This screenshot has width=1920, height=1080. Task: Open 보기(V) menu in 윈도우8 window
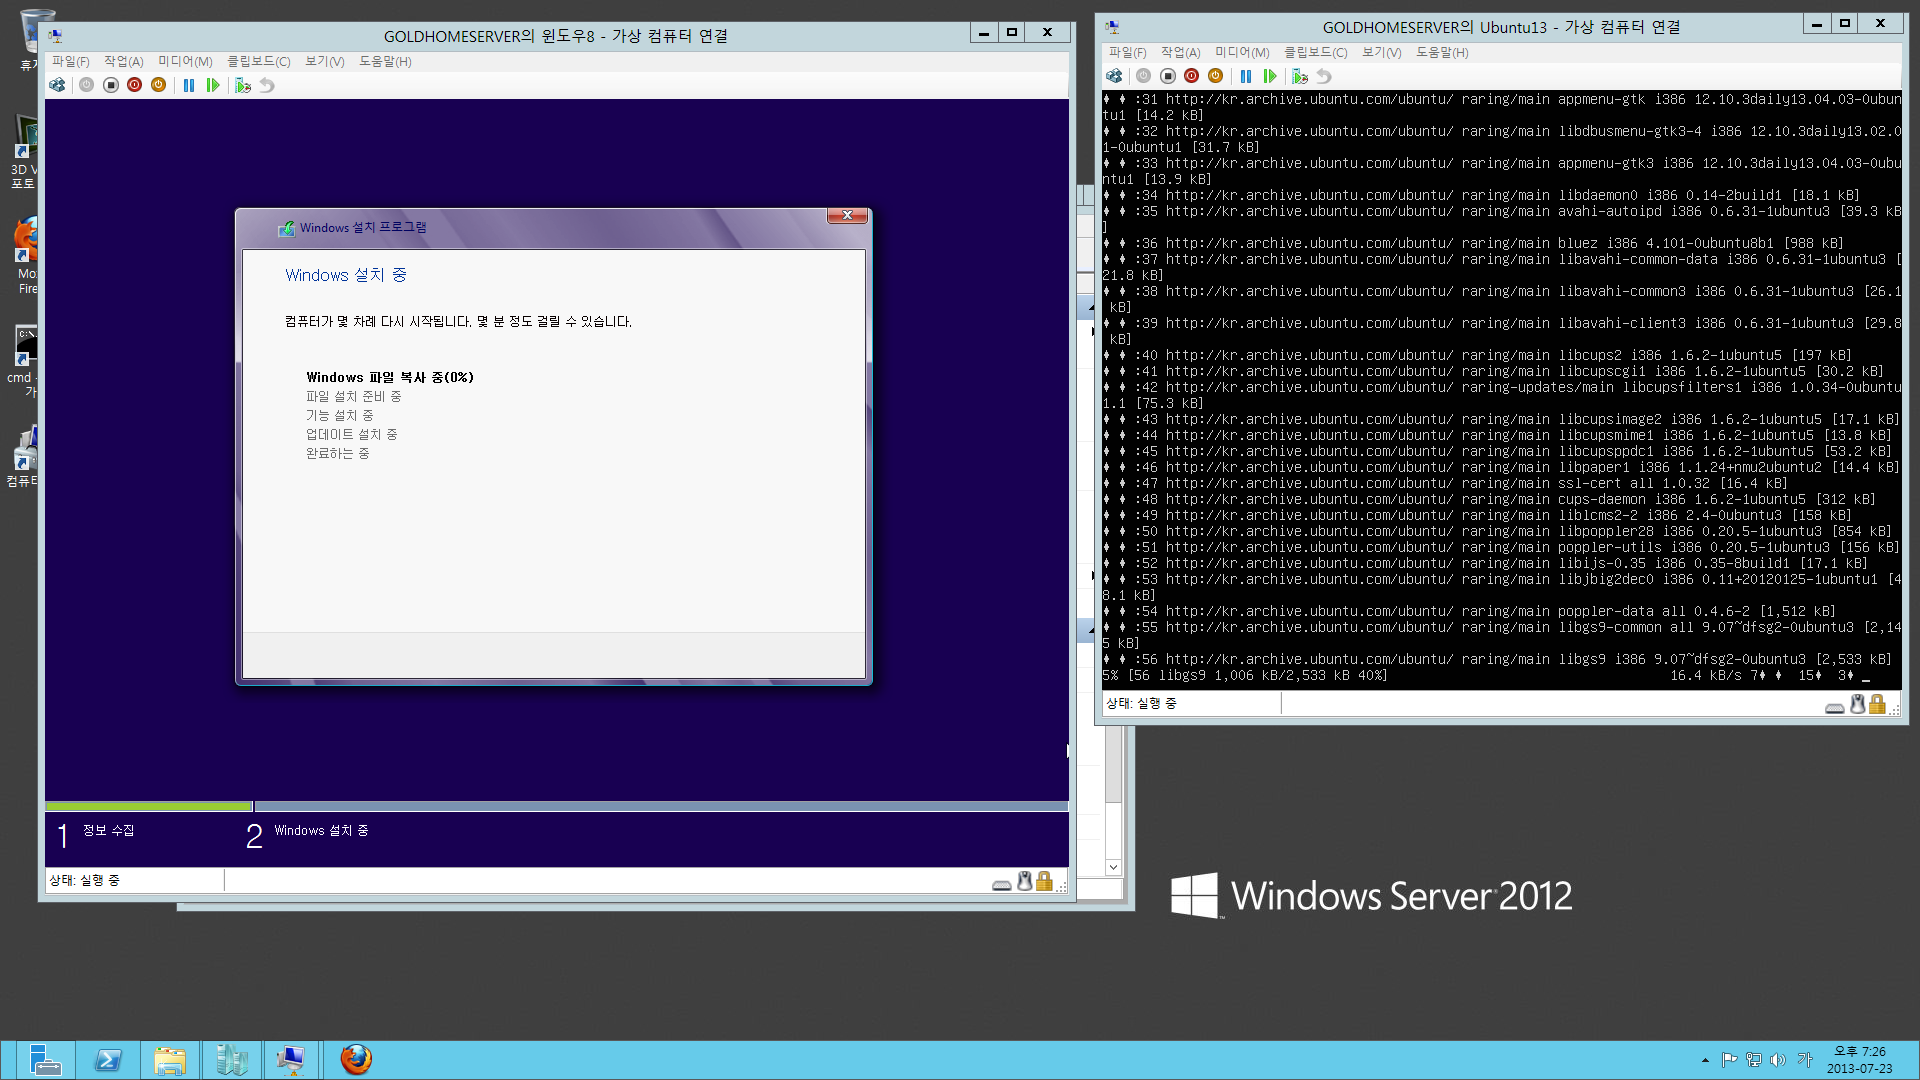point(325,62)
